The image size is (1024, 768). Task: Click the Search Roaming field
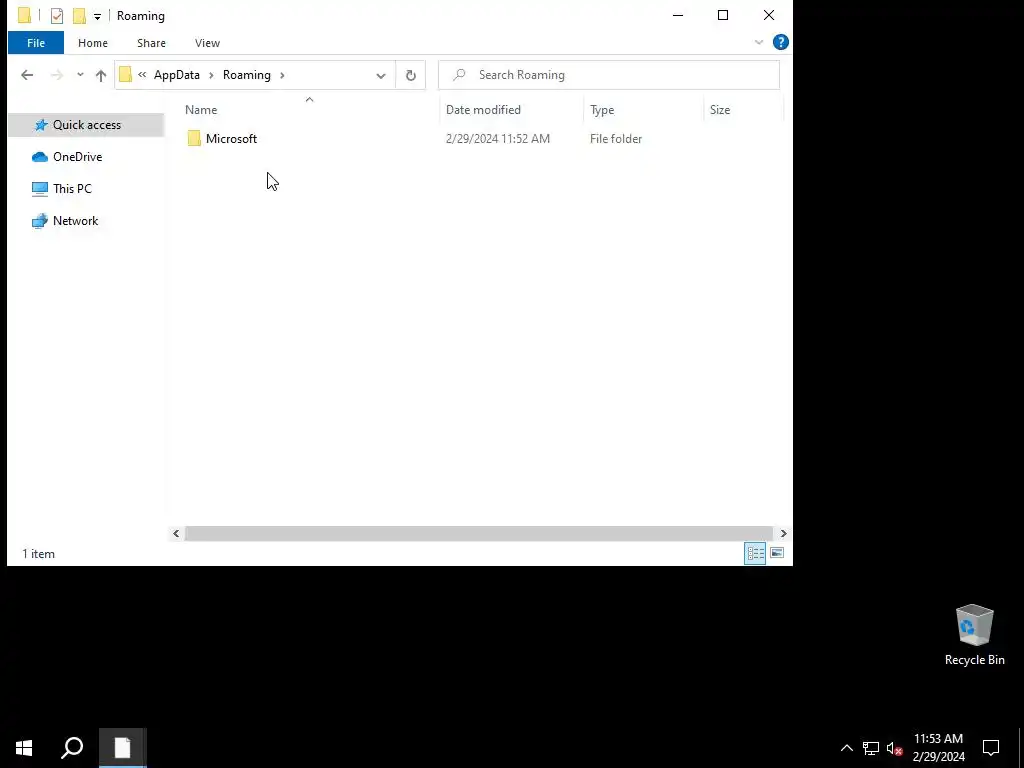[x=609, y=75]
